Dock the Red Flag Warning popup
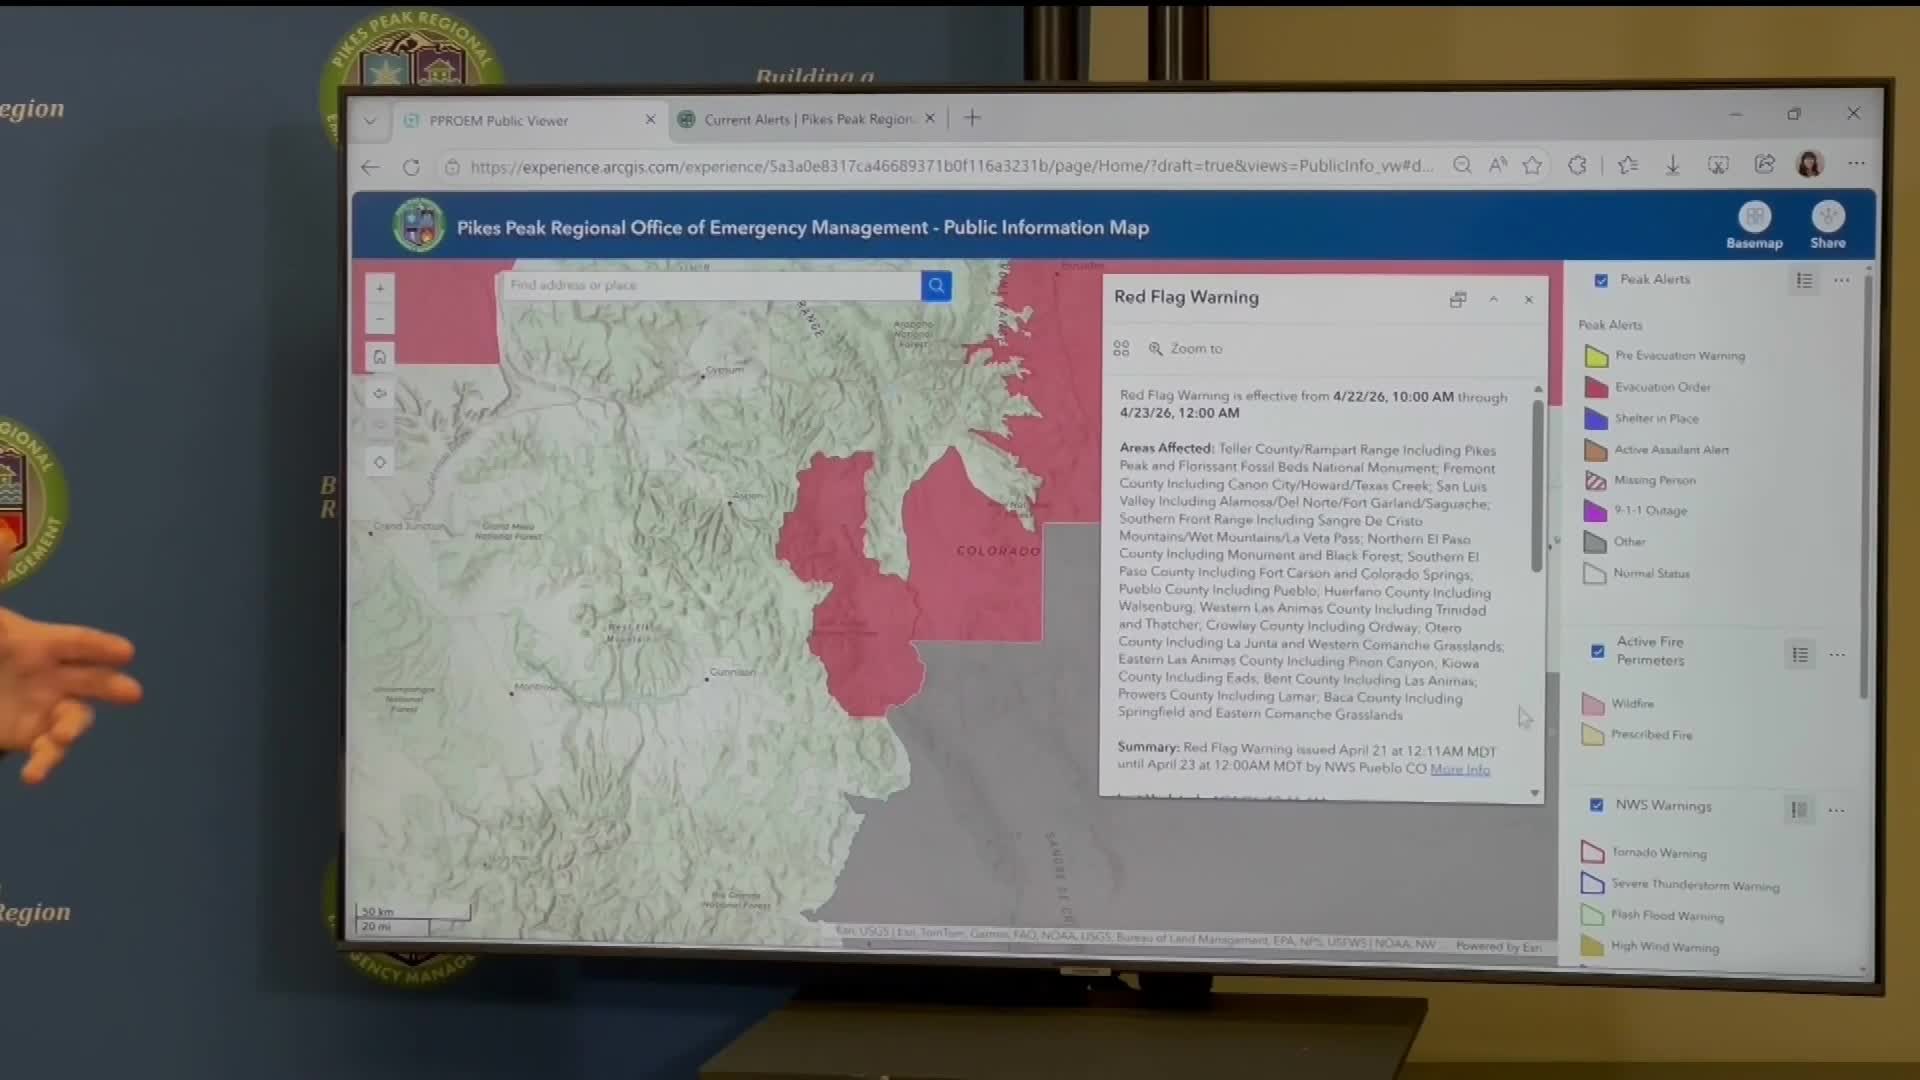This screenshot has height=1080, width=1920. coord(1457,299)
